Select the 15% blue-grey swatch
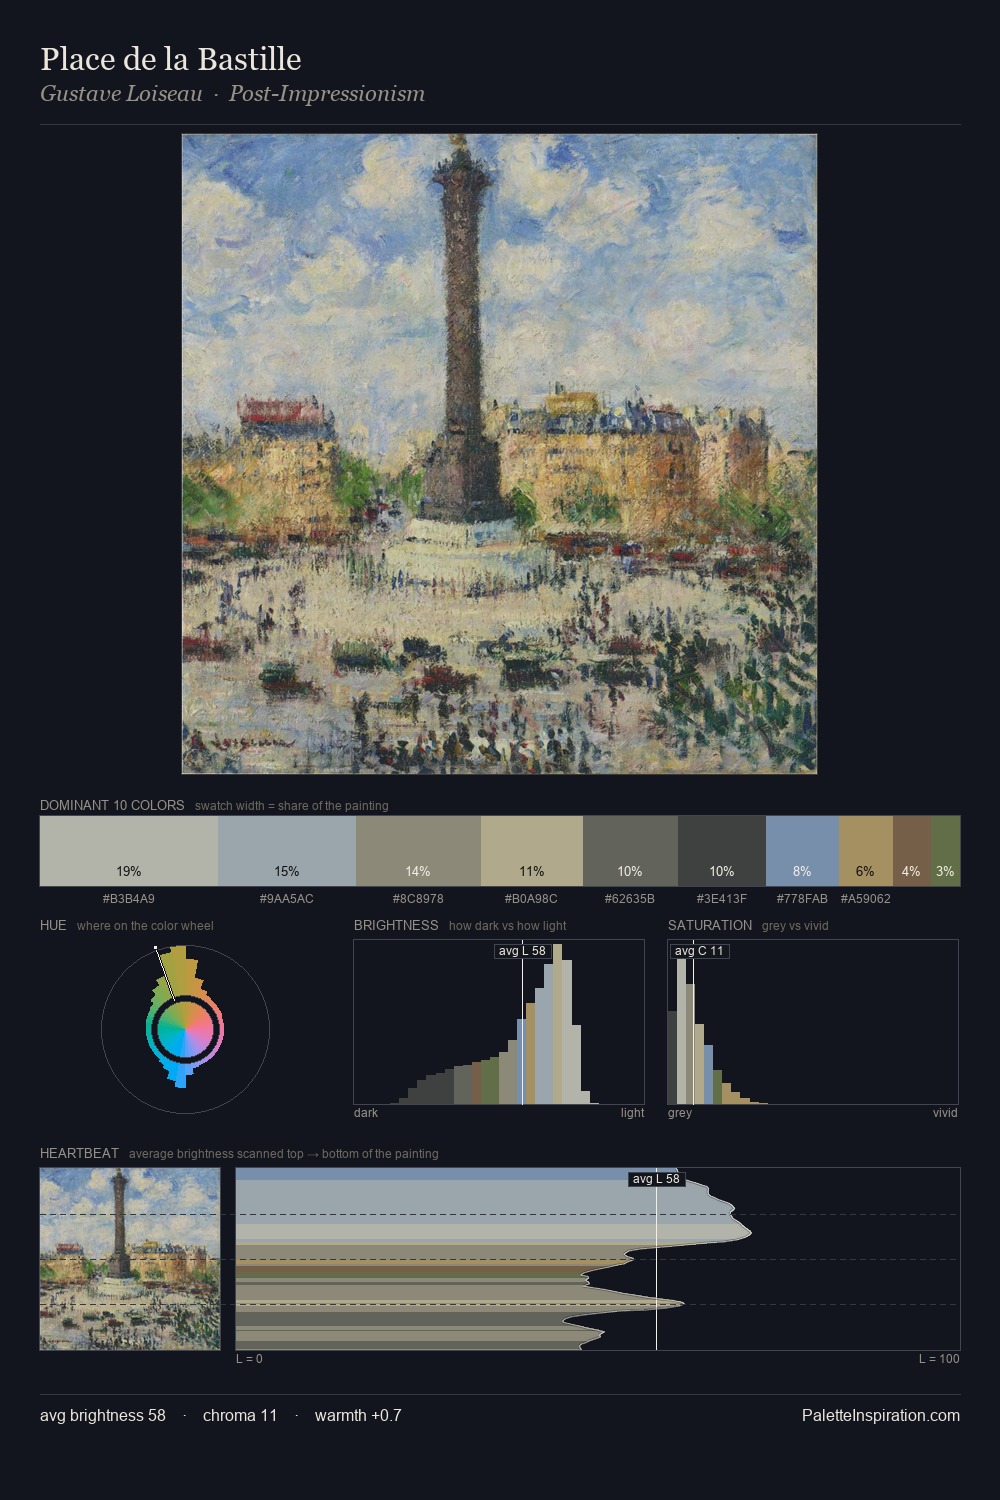This screenshot has height=1500, width=1000. pos(287,851)
